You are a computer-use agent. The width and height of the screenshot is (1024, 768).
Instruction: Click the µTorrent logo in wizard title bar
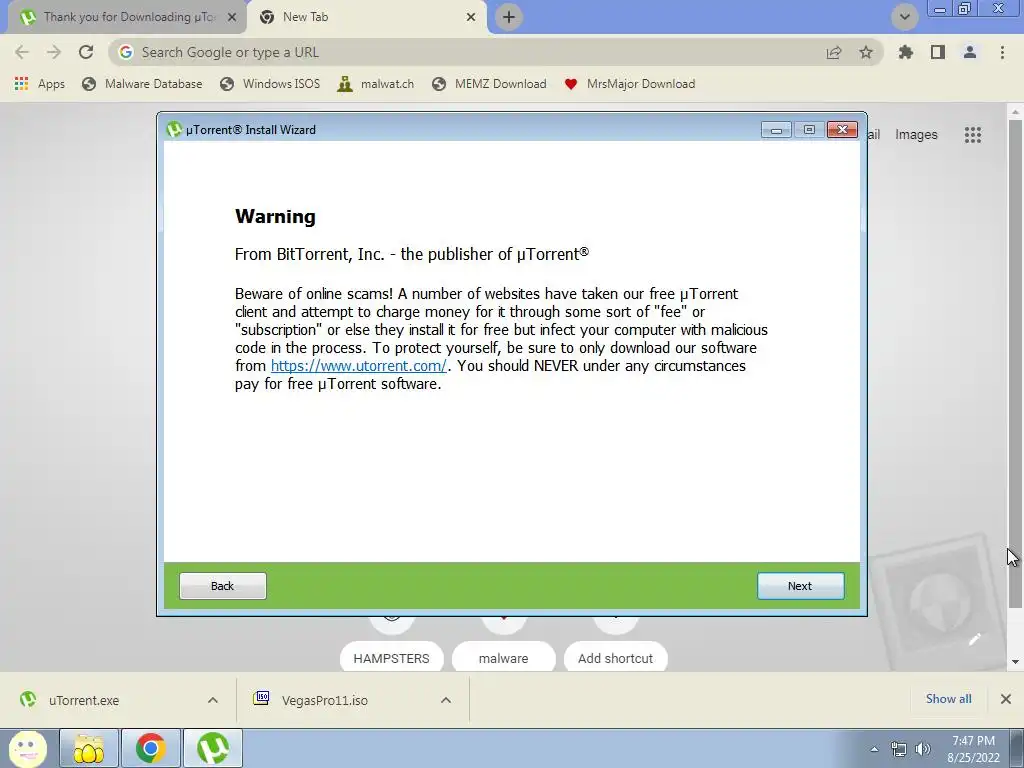(174, 129)
